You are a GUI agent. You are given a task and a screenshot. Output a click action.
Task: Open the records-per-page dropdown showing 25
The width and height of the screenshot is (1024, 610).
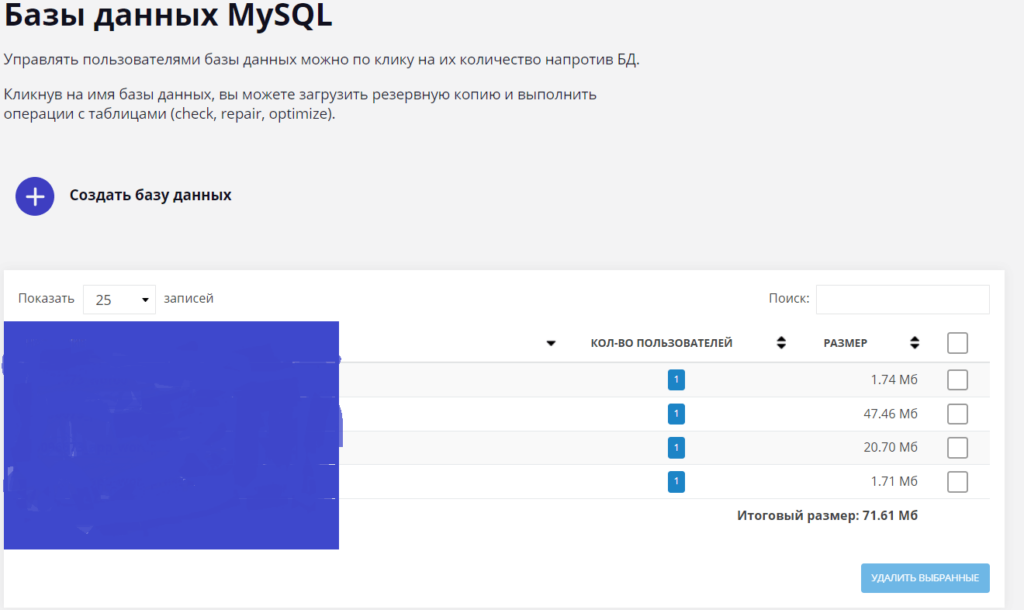pos(120,300)
